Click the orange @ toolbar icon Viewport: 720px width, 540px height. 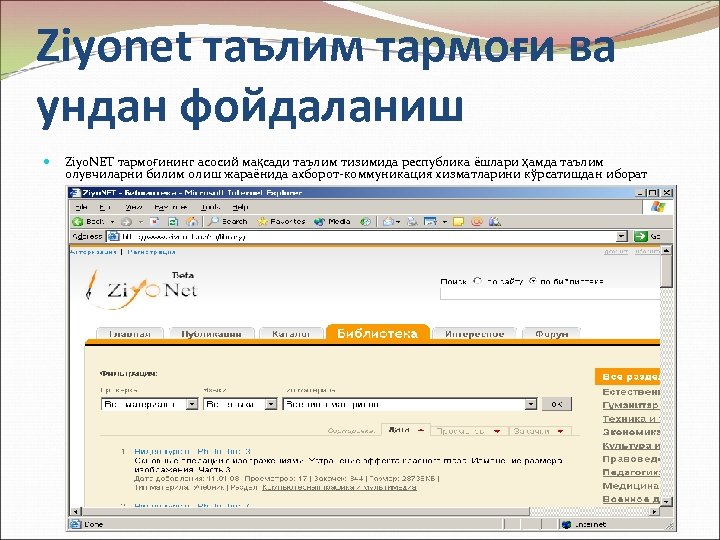point(477,222)
